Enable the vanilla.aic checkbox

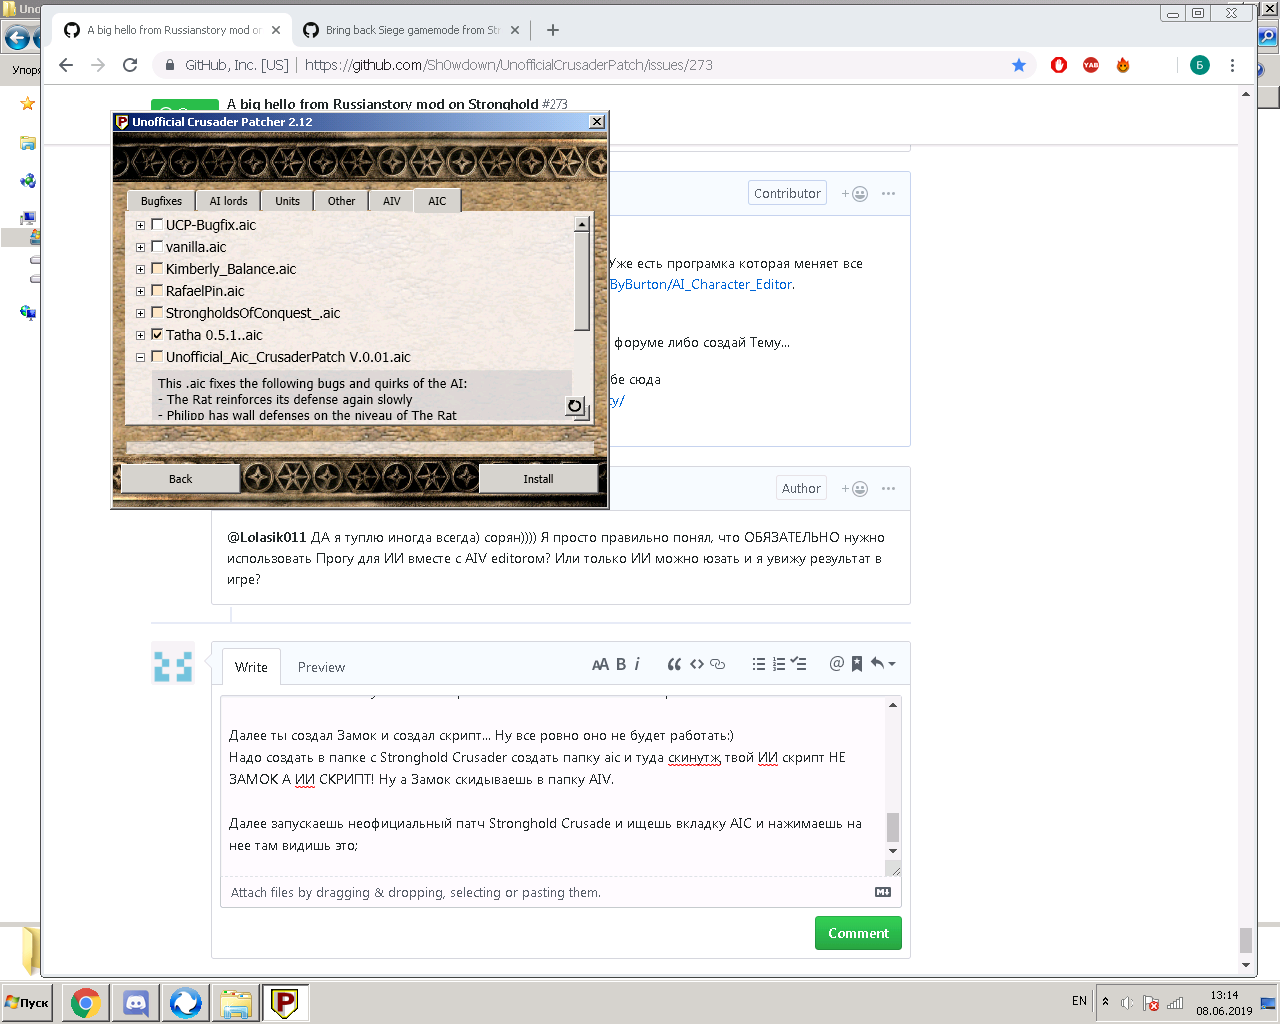157,246
